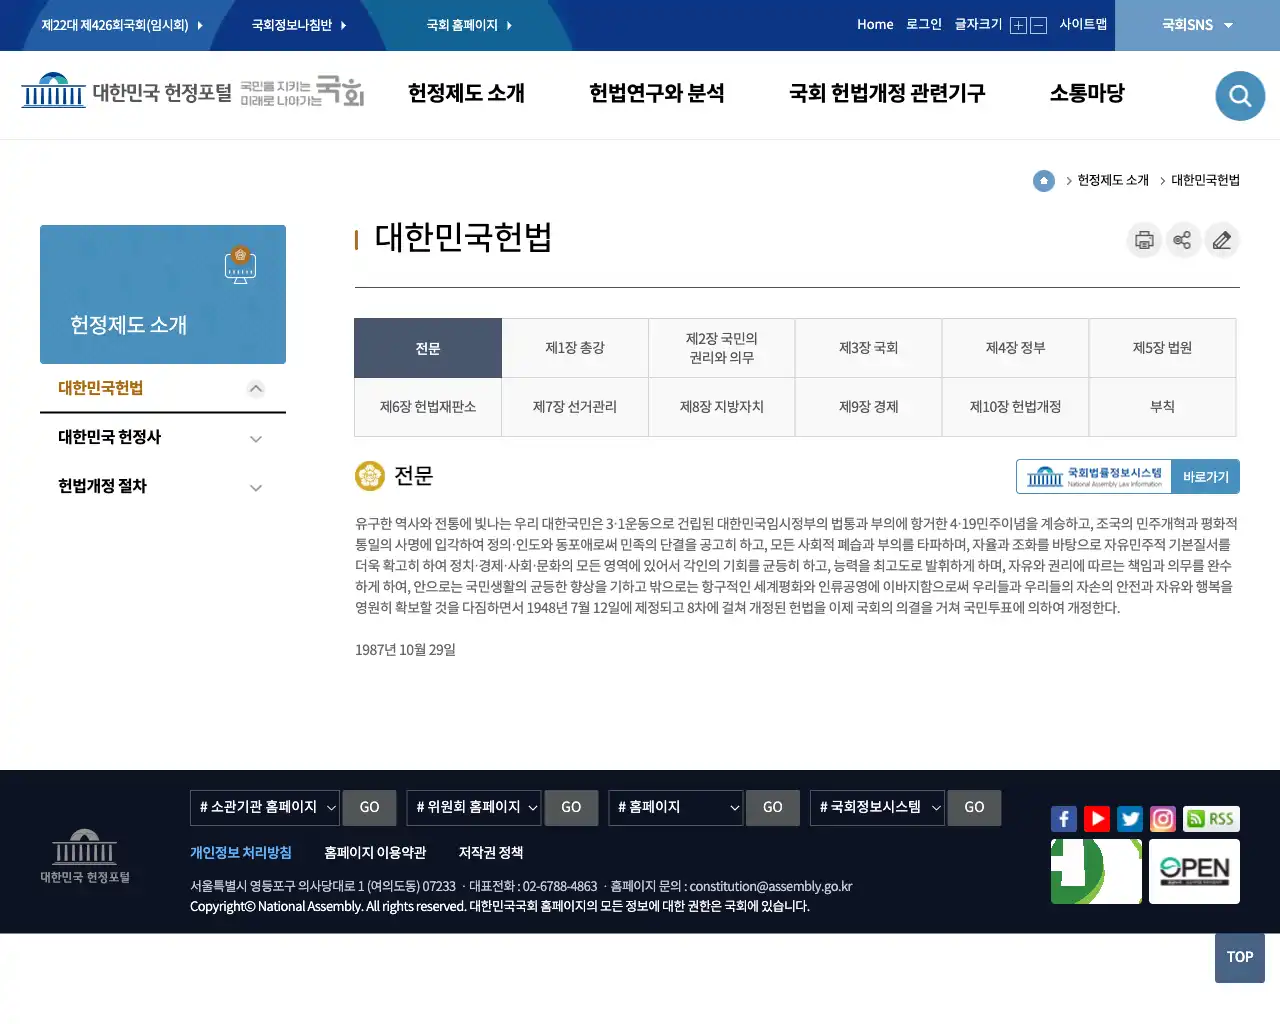Increase font size with plus icon
This screenshot has width=1280, height=1024.
(x=1018, y=26)
